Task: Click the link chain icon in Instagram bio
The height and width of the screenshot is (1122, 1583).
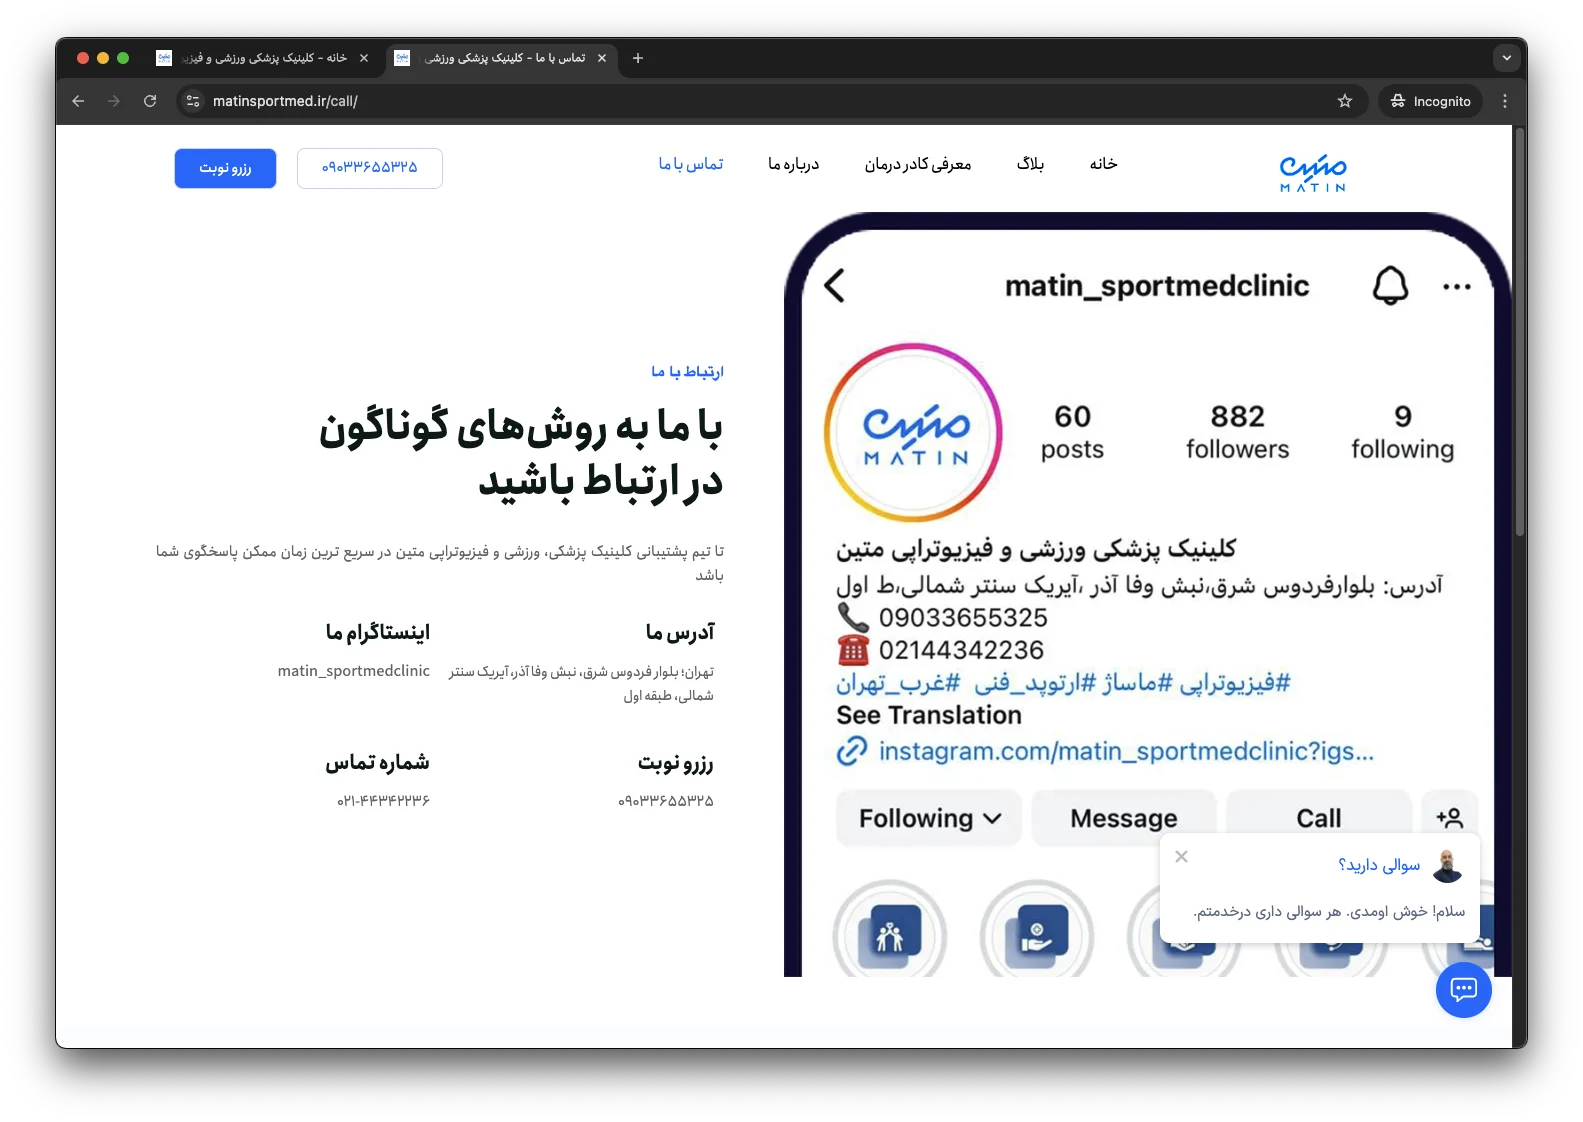Action: point(852,751)
